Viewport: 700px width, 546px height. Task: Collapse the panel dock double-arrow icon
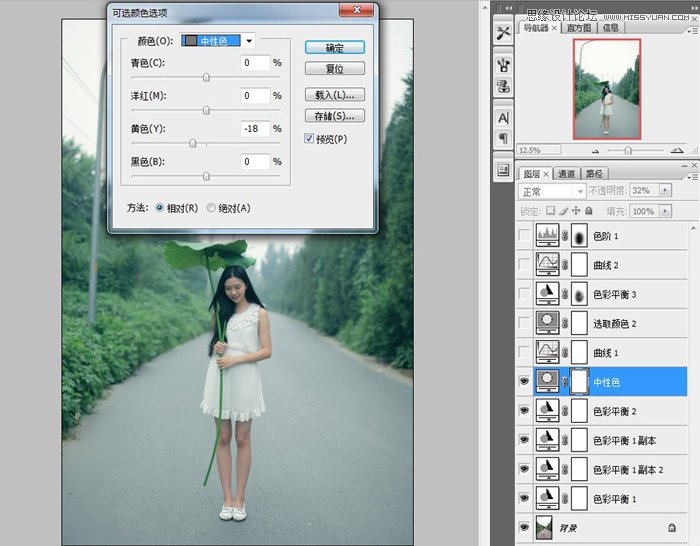tap(509, 8)
